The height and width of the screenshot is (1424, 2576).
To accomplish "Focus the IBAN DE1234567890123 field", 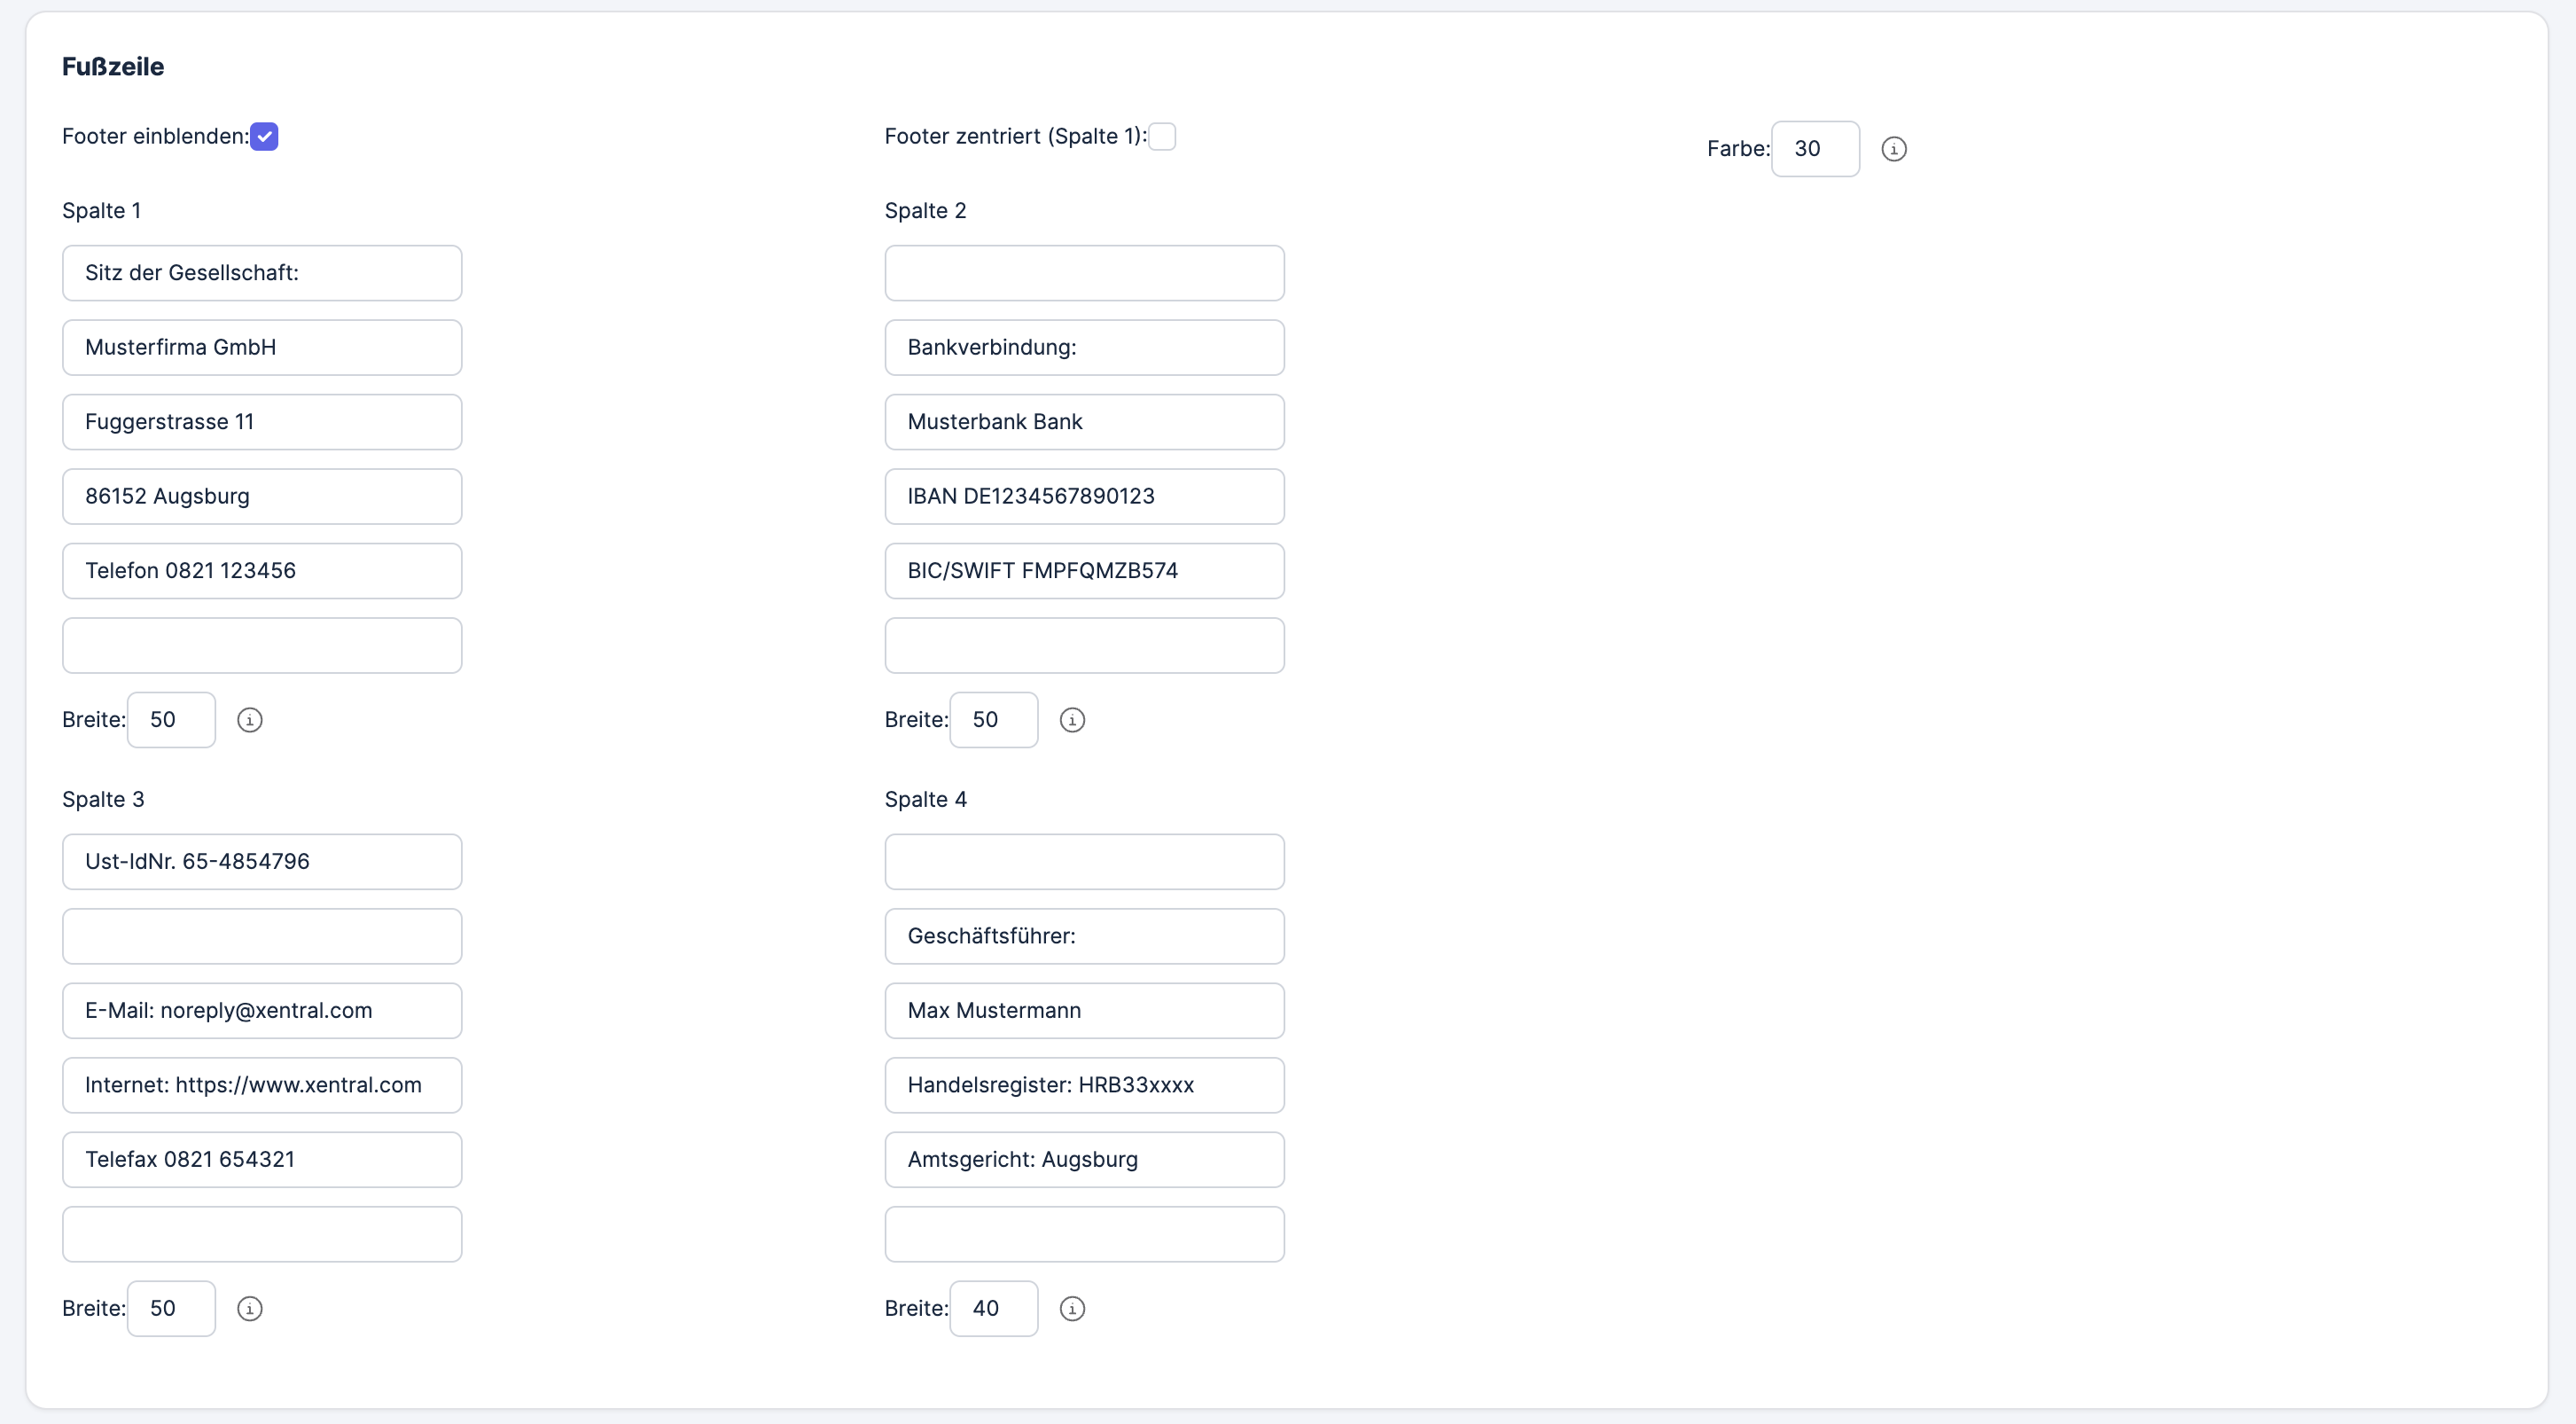I will pos(1084,496).
